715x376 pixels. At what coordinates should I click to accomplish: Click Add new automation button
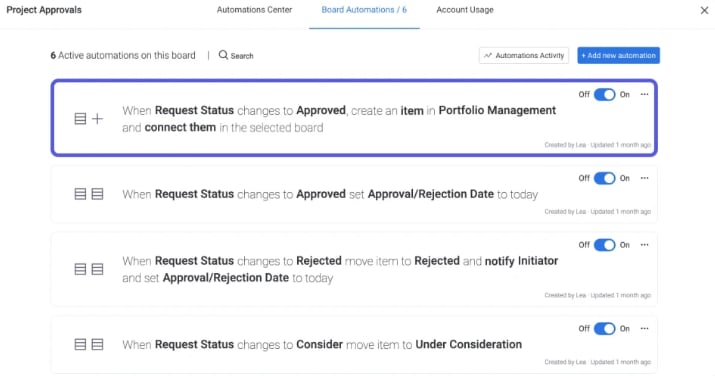pyautogui.click(x=618, y=56)
